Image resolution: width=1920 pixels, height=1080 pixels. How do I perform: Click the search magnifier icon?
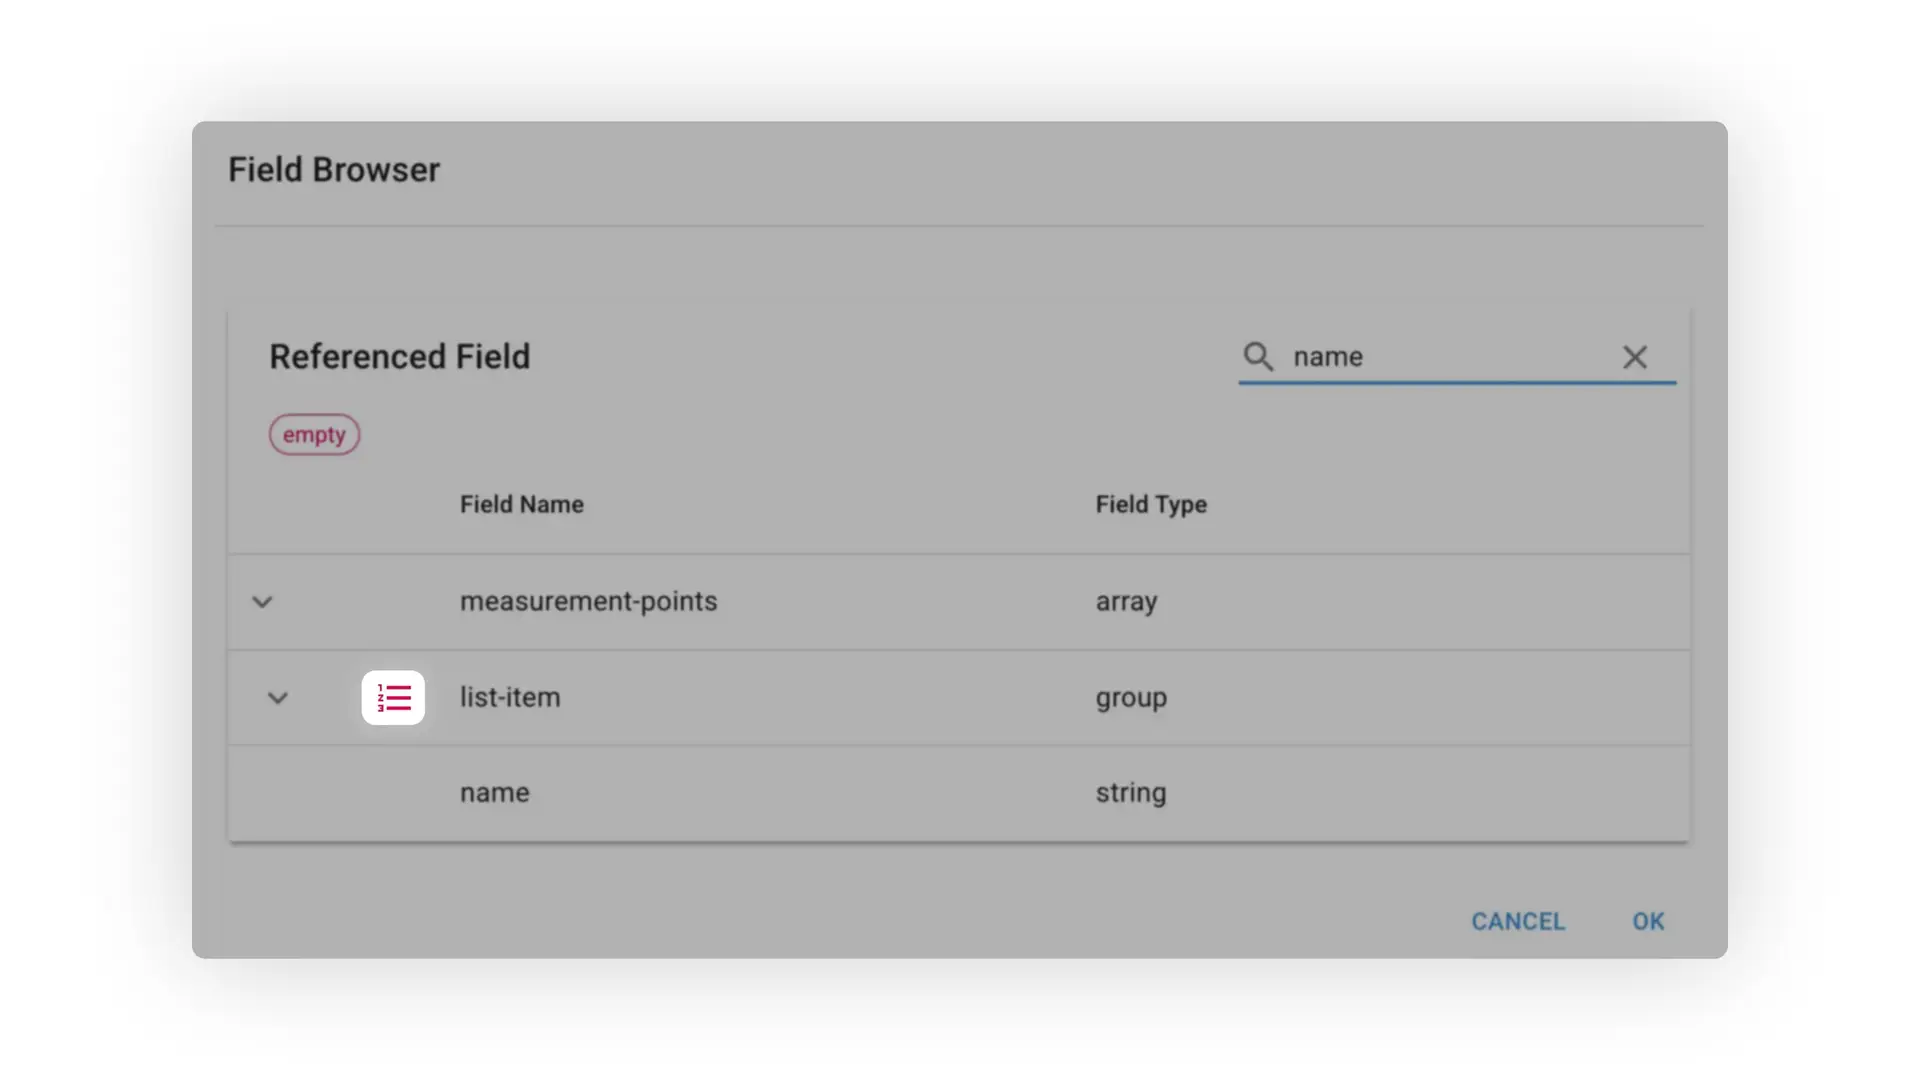1258,357
